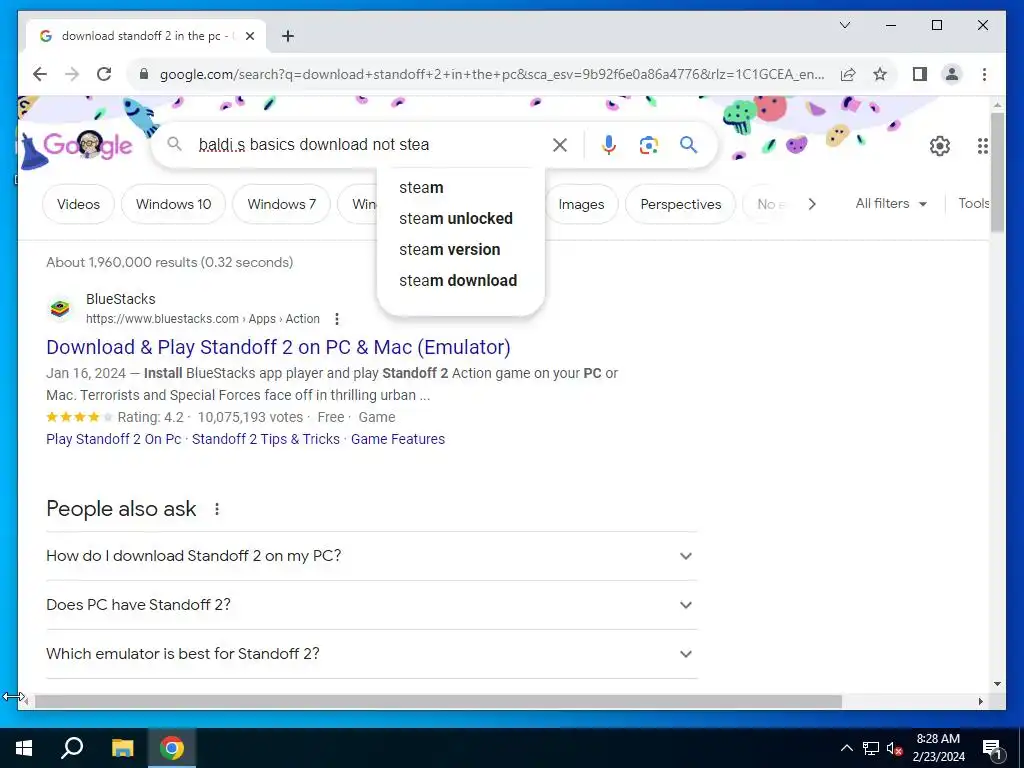Open Play Standoff 2 On Pc sitelink
The height and width of the screenshot is (768, 1024).
pyautogui.click(x=114, y=440)
